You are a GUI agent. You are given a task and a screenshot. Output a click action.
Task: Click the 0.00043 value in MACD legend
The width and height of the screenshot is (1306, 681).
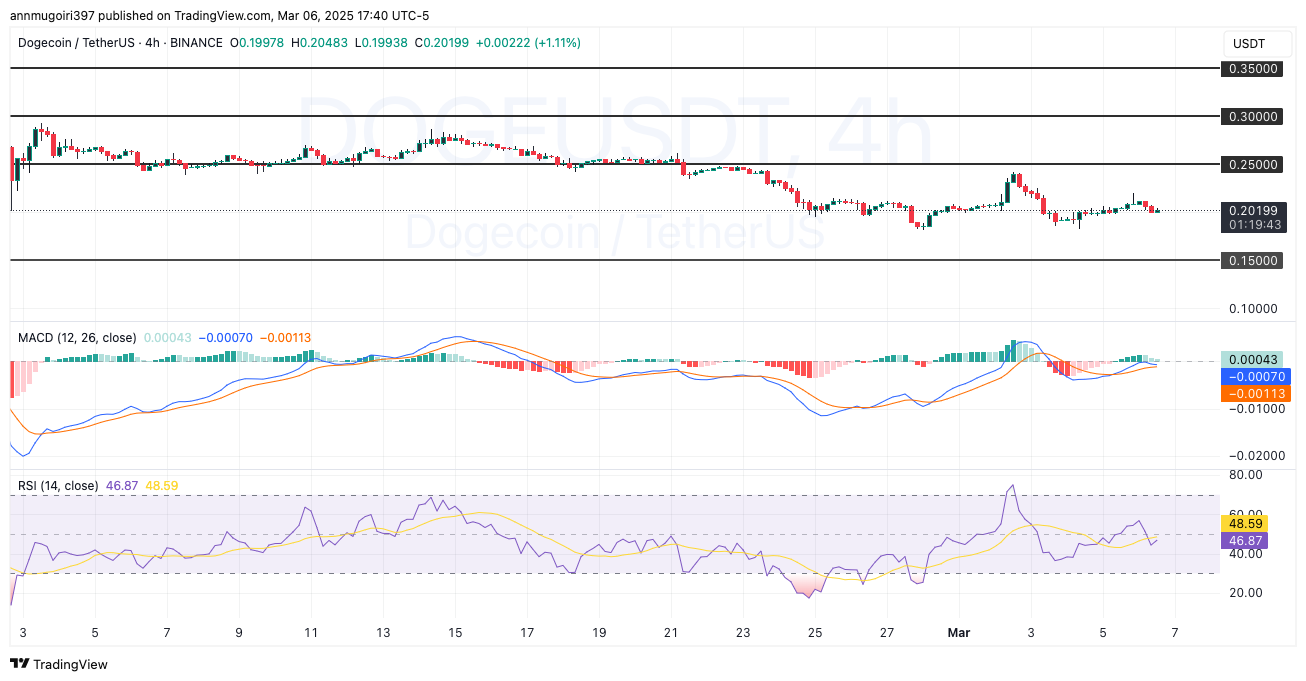pos(168,338)
